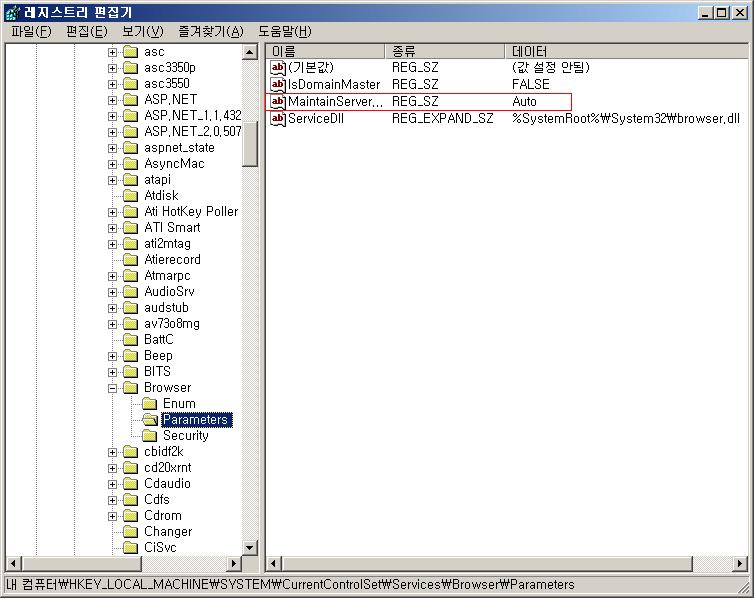Click the atapi folder icon

click(130, 180)
